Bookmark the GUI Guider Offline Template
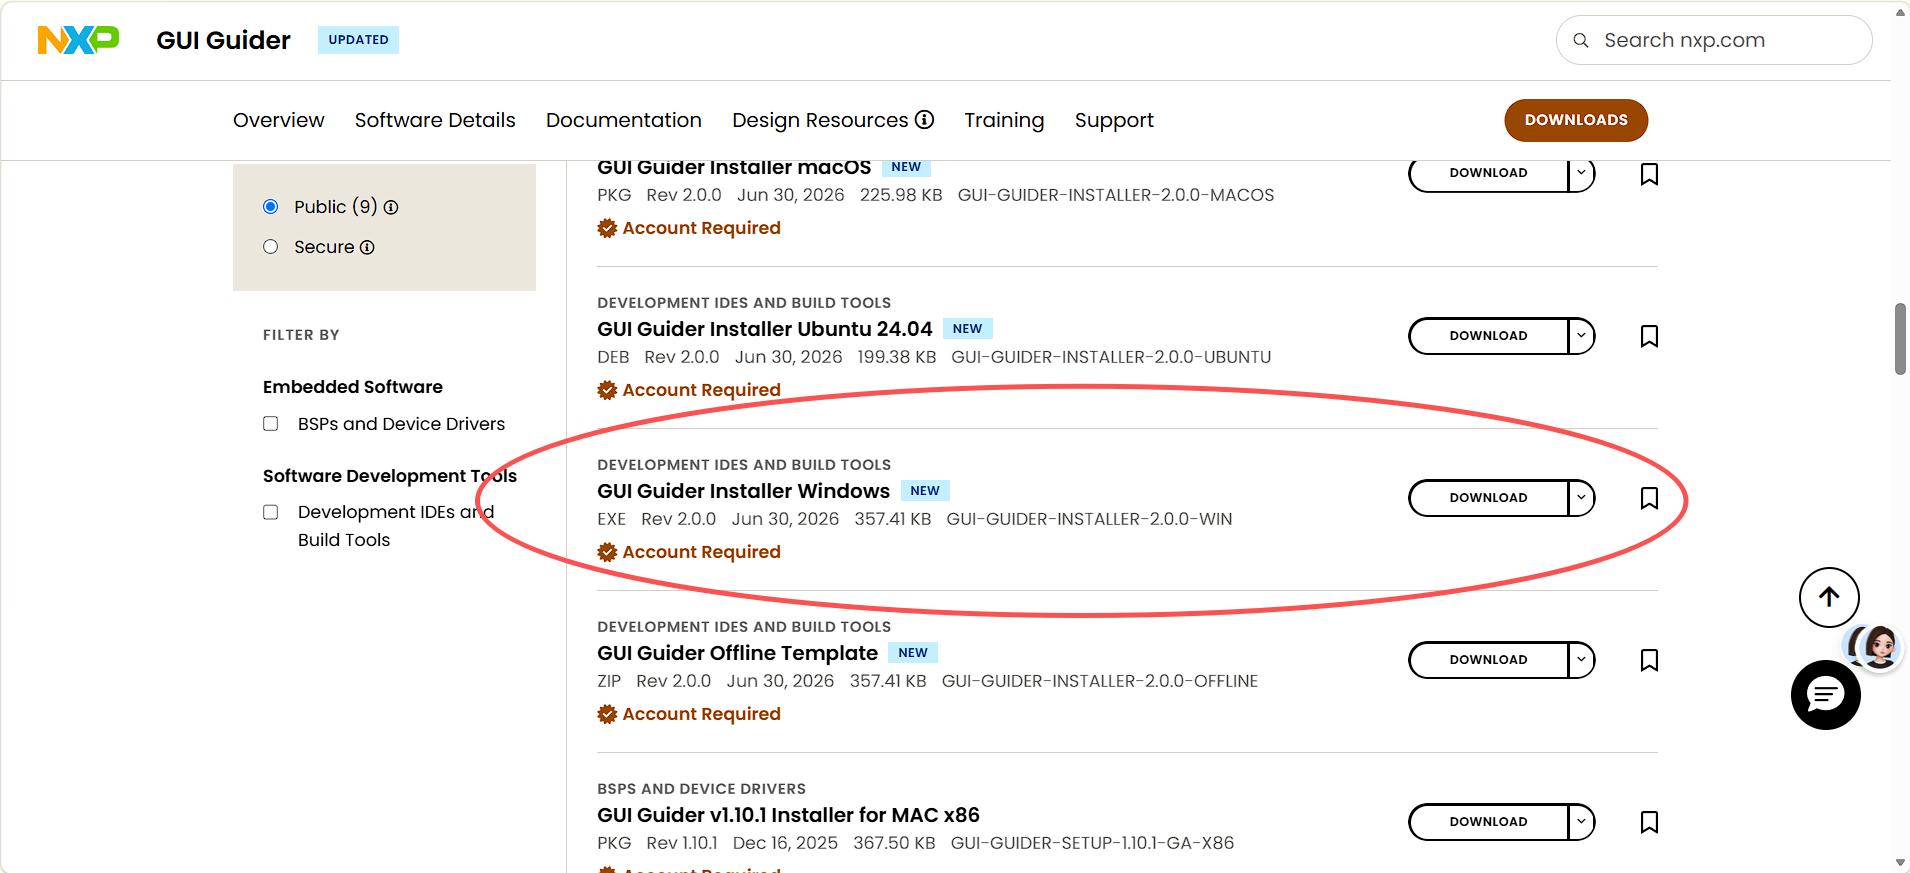Viewport: 1910px width, 873px height. click(1649, 660)
